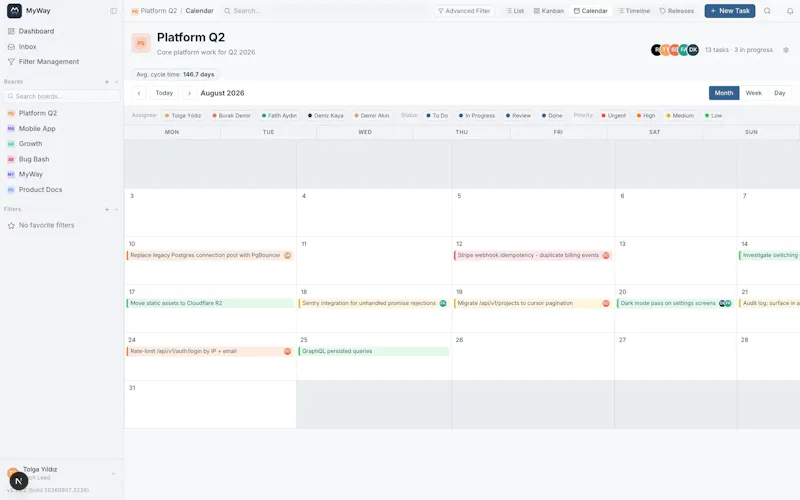This screenshot has height=500, width=800.
Task: Select the Month view
Action: [723, 93]
